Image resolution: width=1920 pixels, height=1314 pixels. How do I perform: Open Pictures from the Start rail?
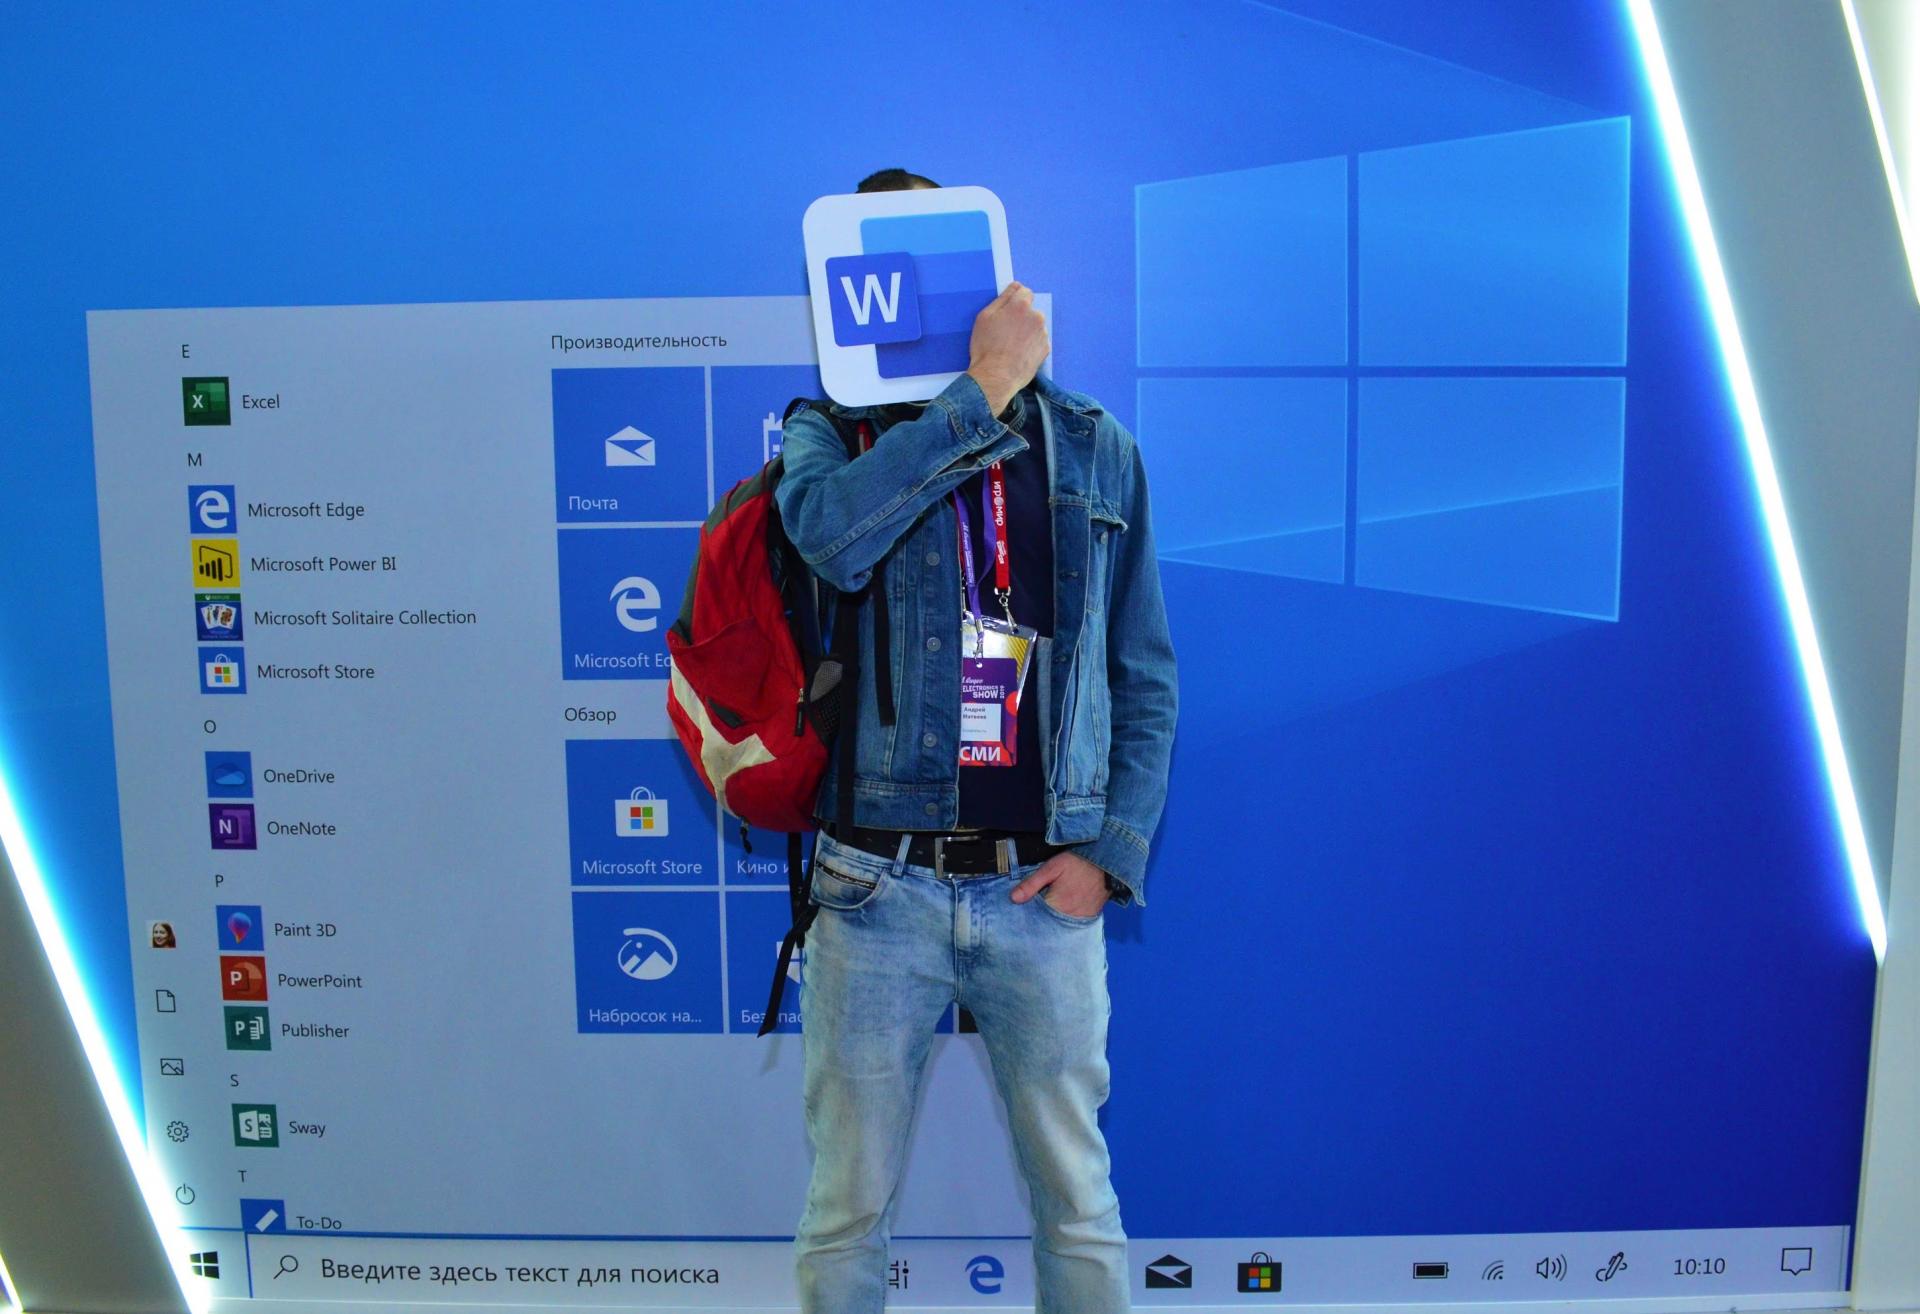(172, 1067)
